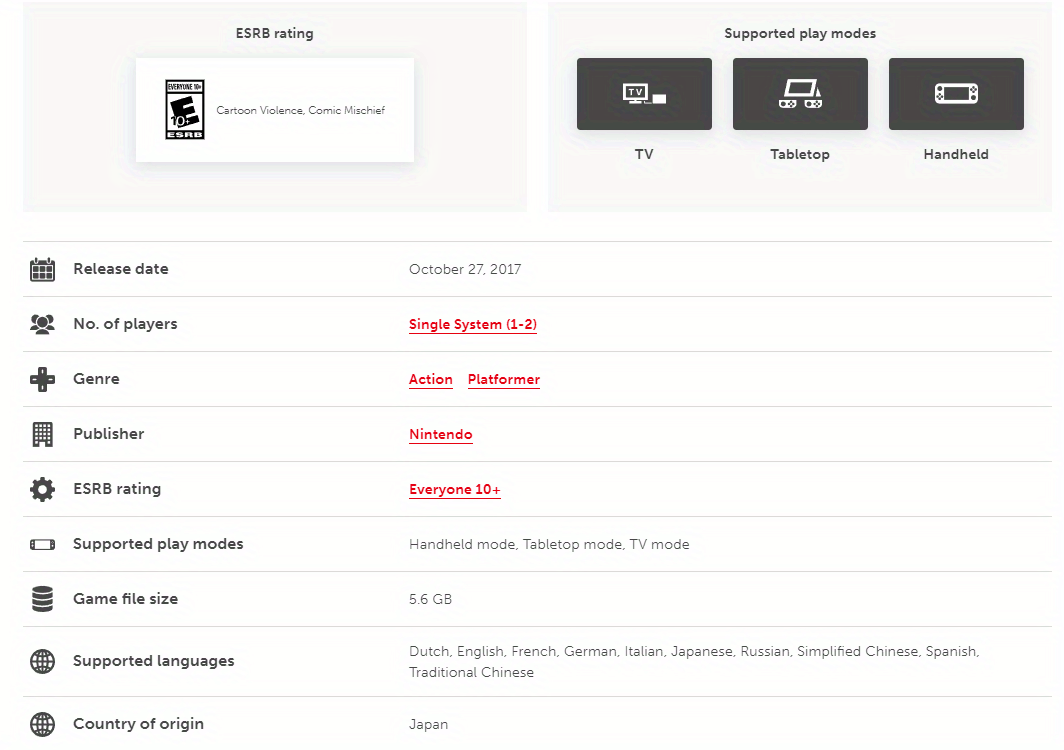Open the Nintendo publisher link

coord(440,435)
